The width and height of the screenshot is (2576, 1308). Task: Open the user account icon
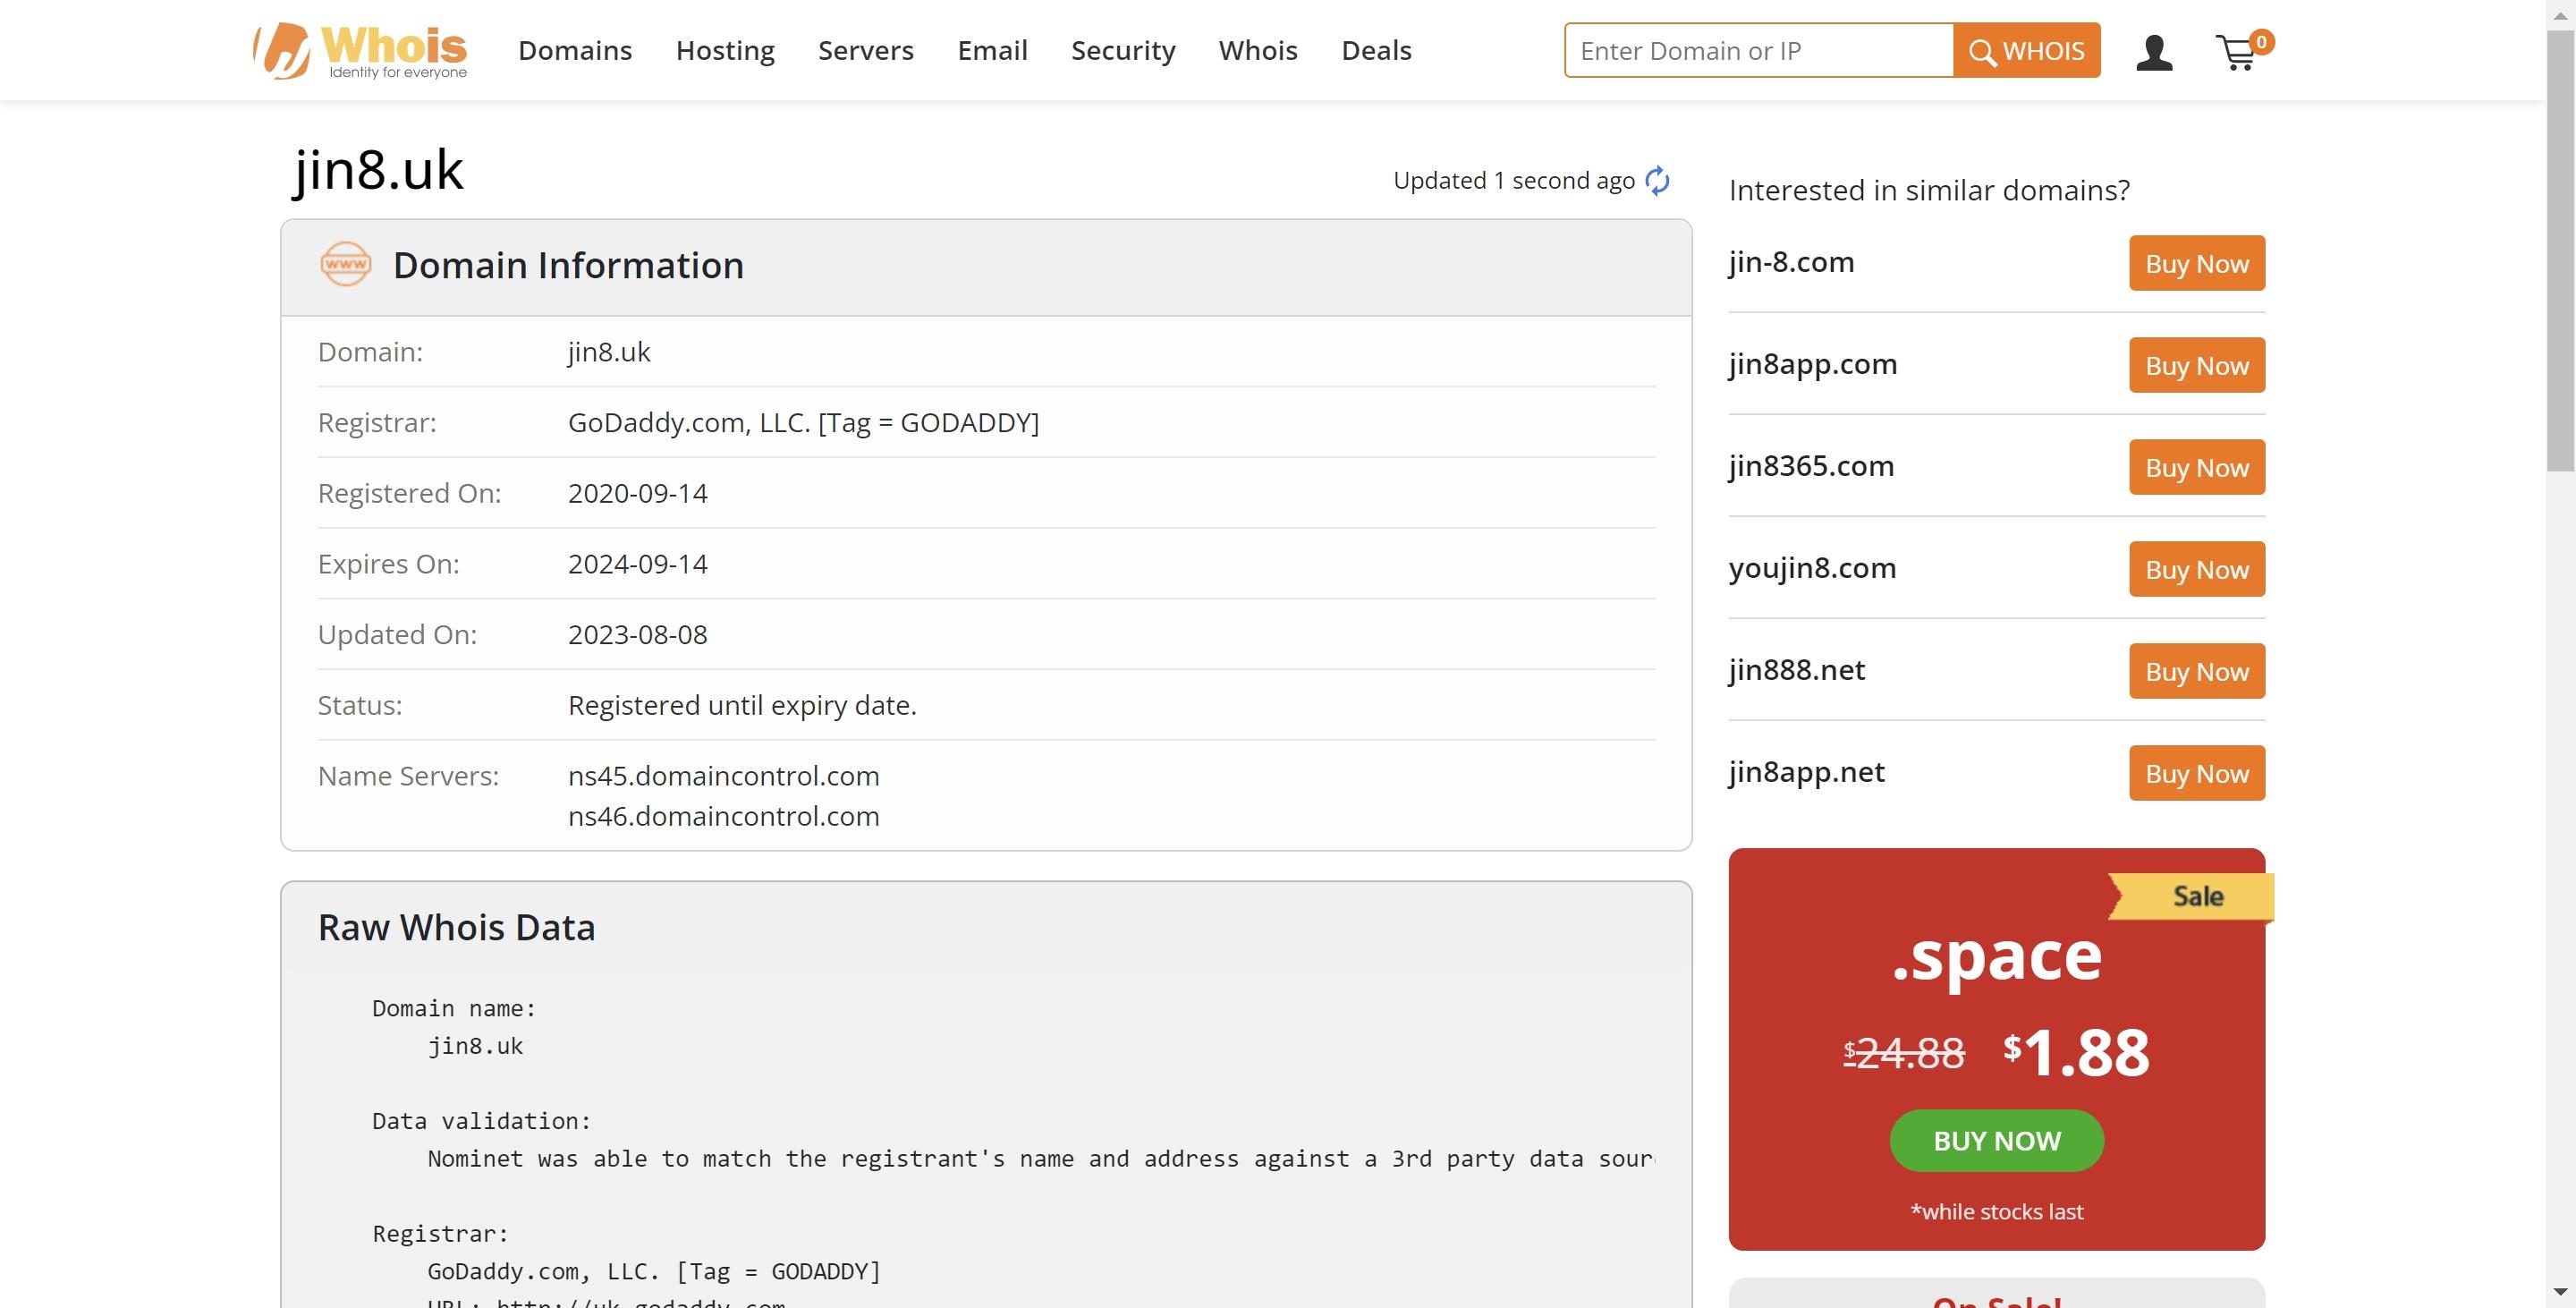pos(2154,52)
